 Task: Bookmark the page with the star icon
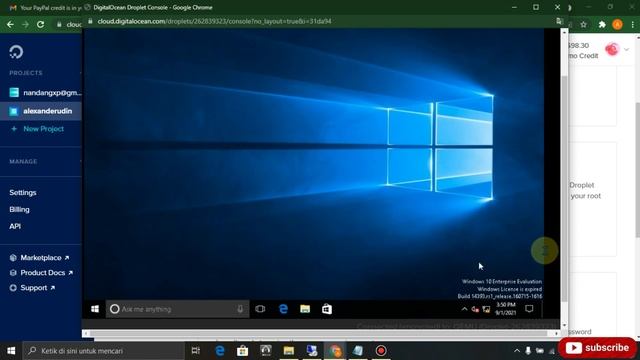[x=584, y=24]
